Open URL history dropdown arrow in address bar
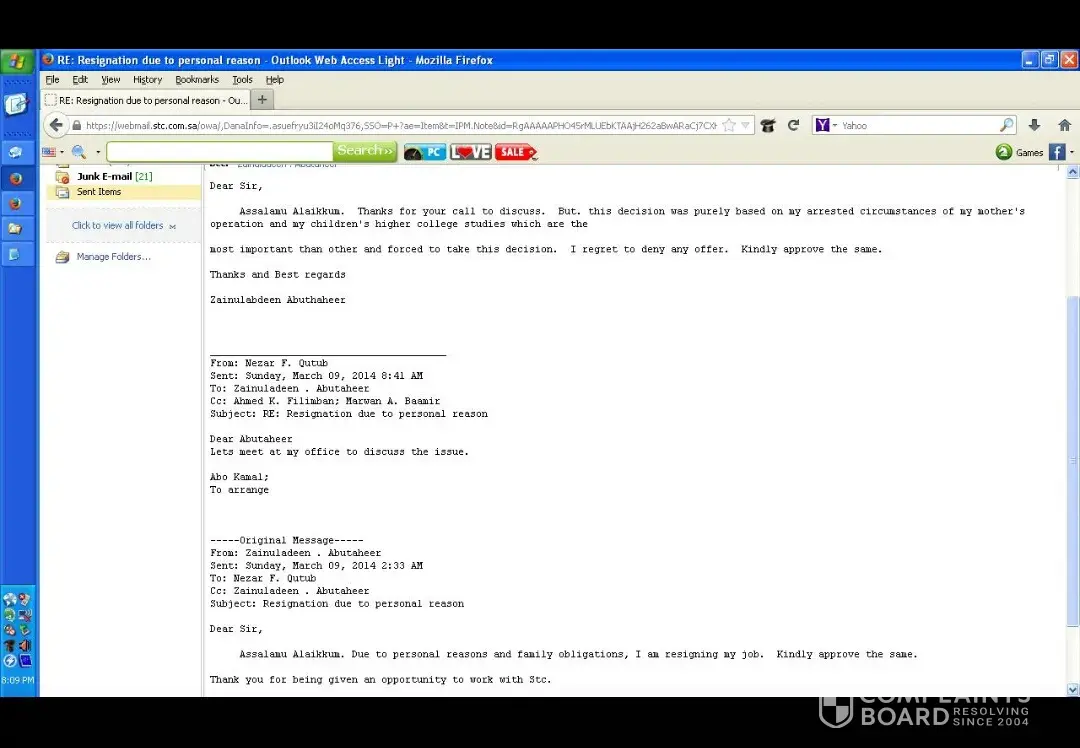This screenshot has width=1080, height=748. coord(745,125)
